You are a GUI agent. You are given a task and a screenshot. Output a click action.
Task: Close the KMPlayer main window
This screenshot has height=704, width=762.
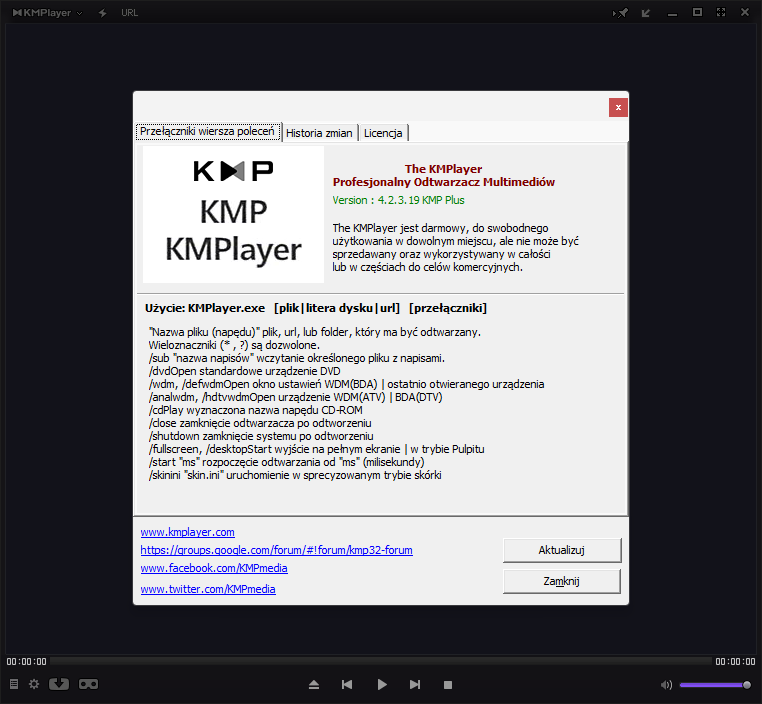745,12
